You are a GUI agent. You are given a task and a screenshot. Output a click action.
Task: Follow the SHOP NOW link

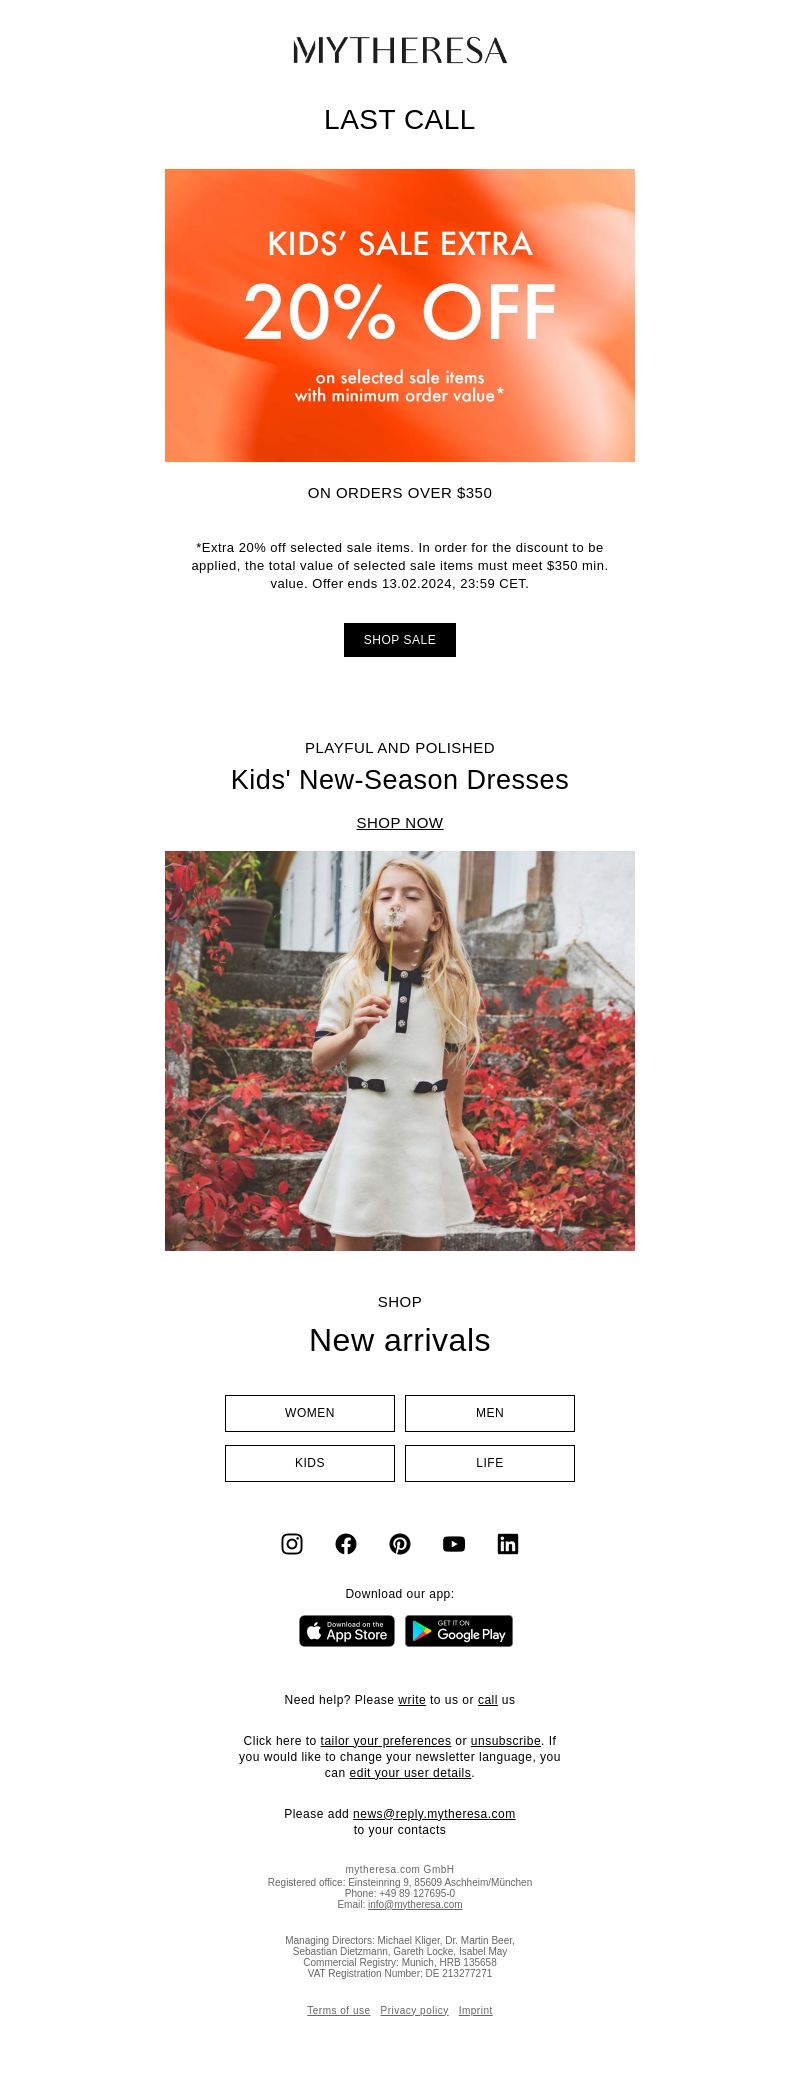coord(400,823)
